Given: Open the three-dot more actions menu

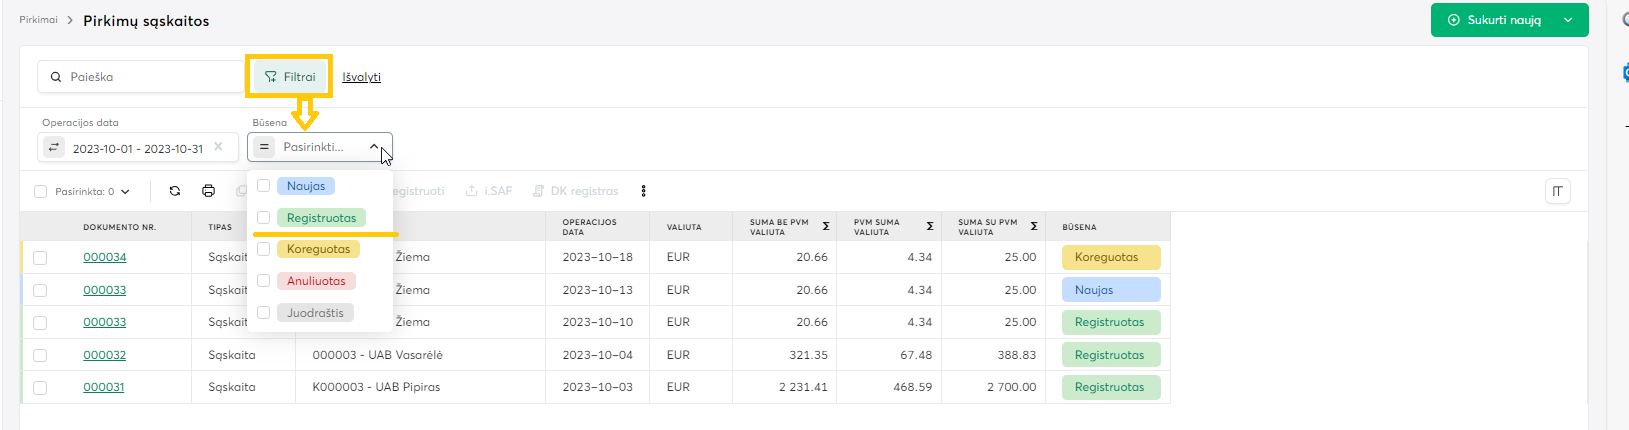Looking at the screenshot, I should [x=643, y=191].
